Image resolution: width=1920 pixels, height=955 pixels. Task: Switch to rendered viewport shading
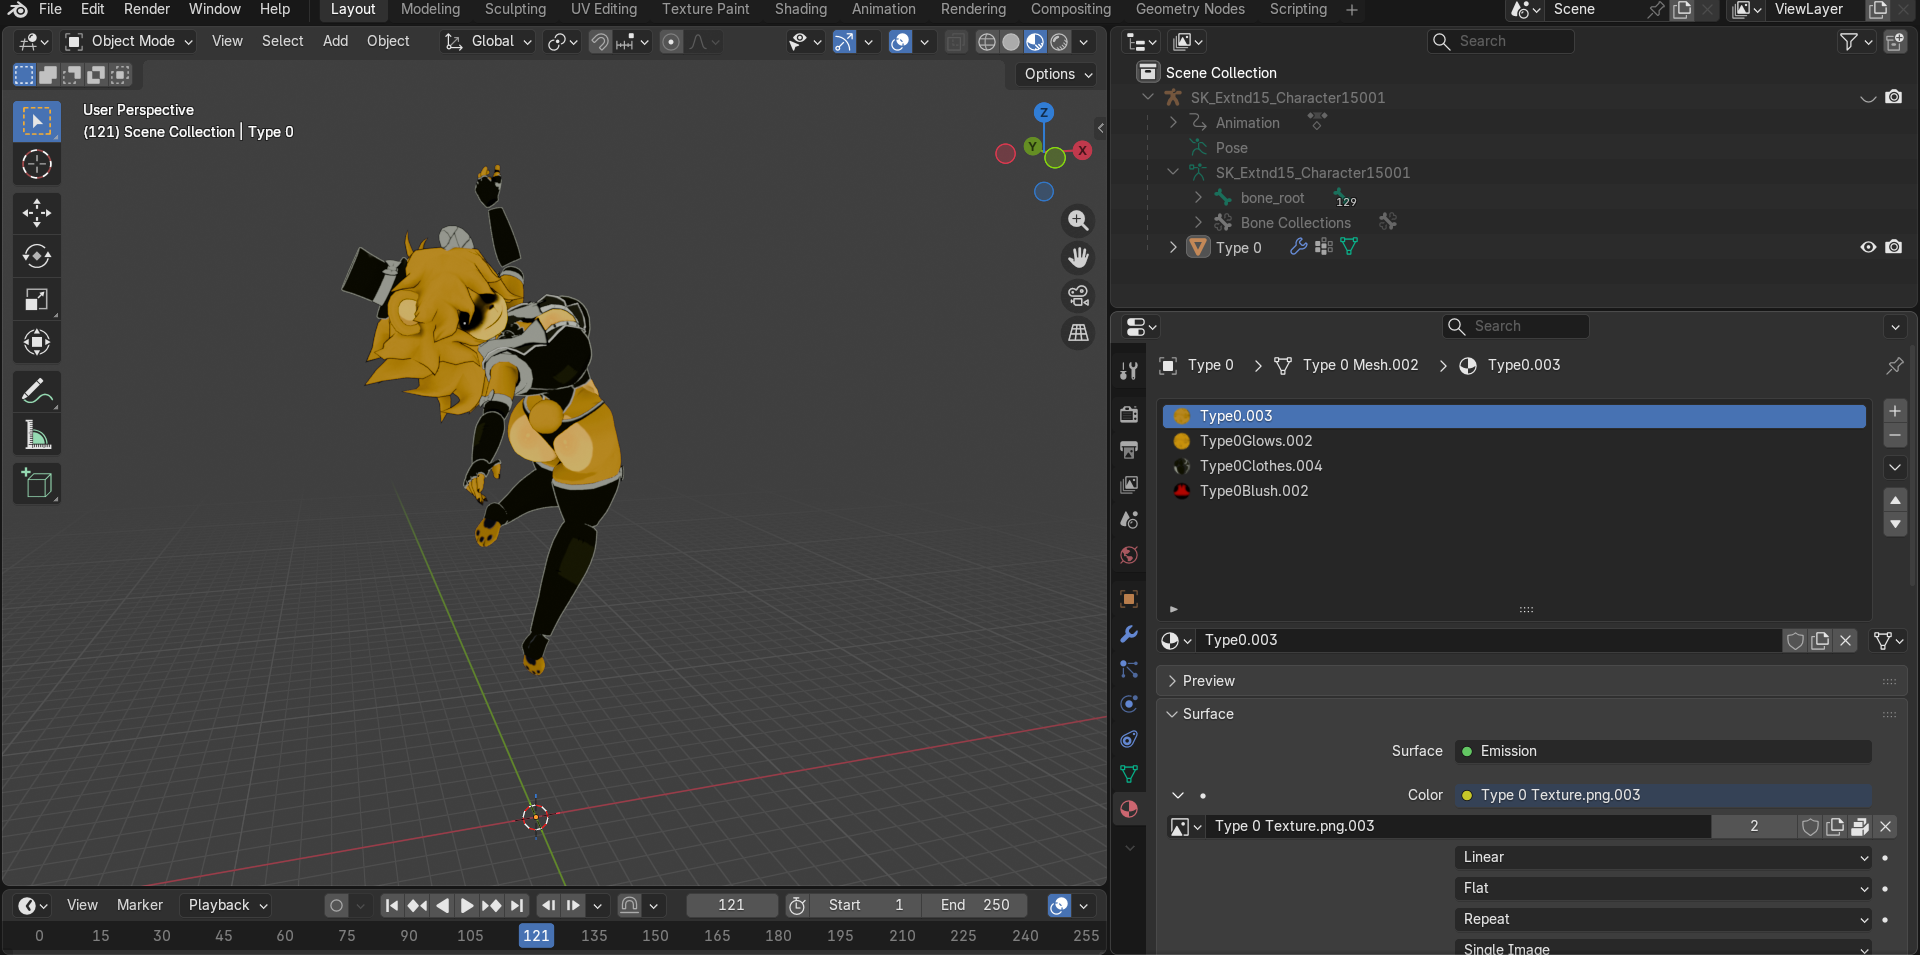click(x=1060, y=42)
